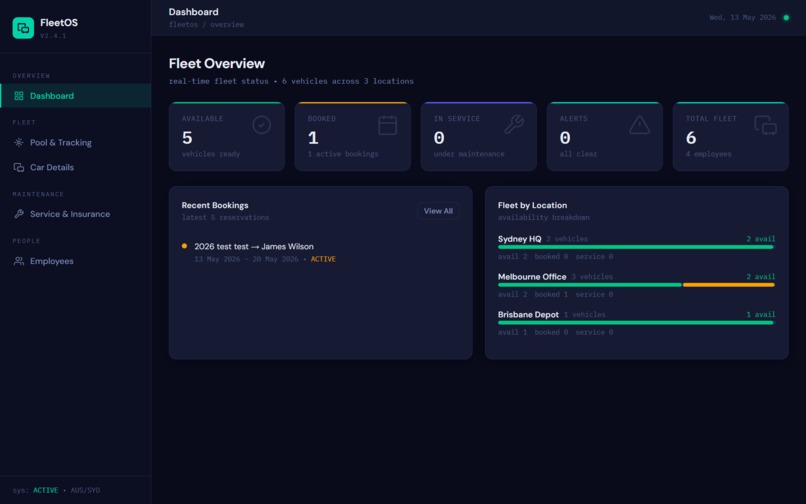Click the '1 active bookings' subtitle
806x504 pixels.
click(343, 154)
